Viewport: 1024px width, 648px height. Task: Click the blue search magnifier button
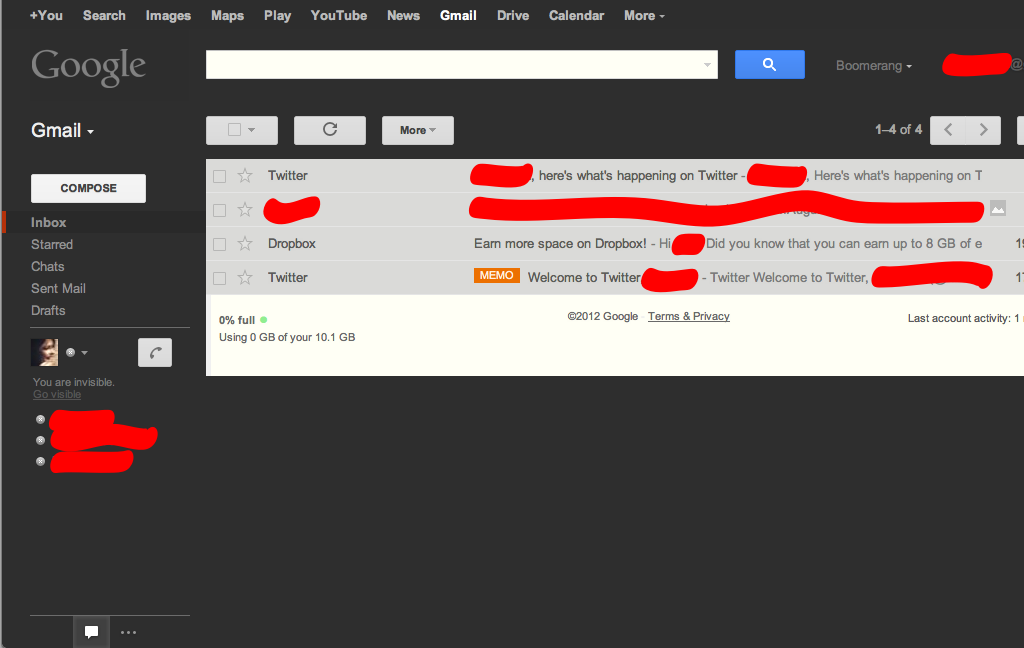click(769, 65)
